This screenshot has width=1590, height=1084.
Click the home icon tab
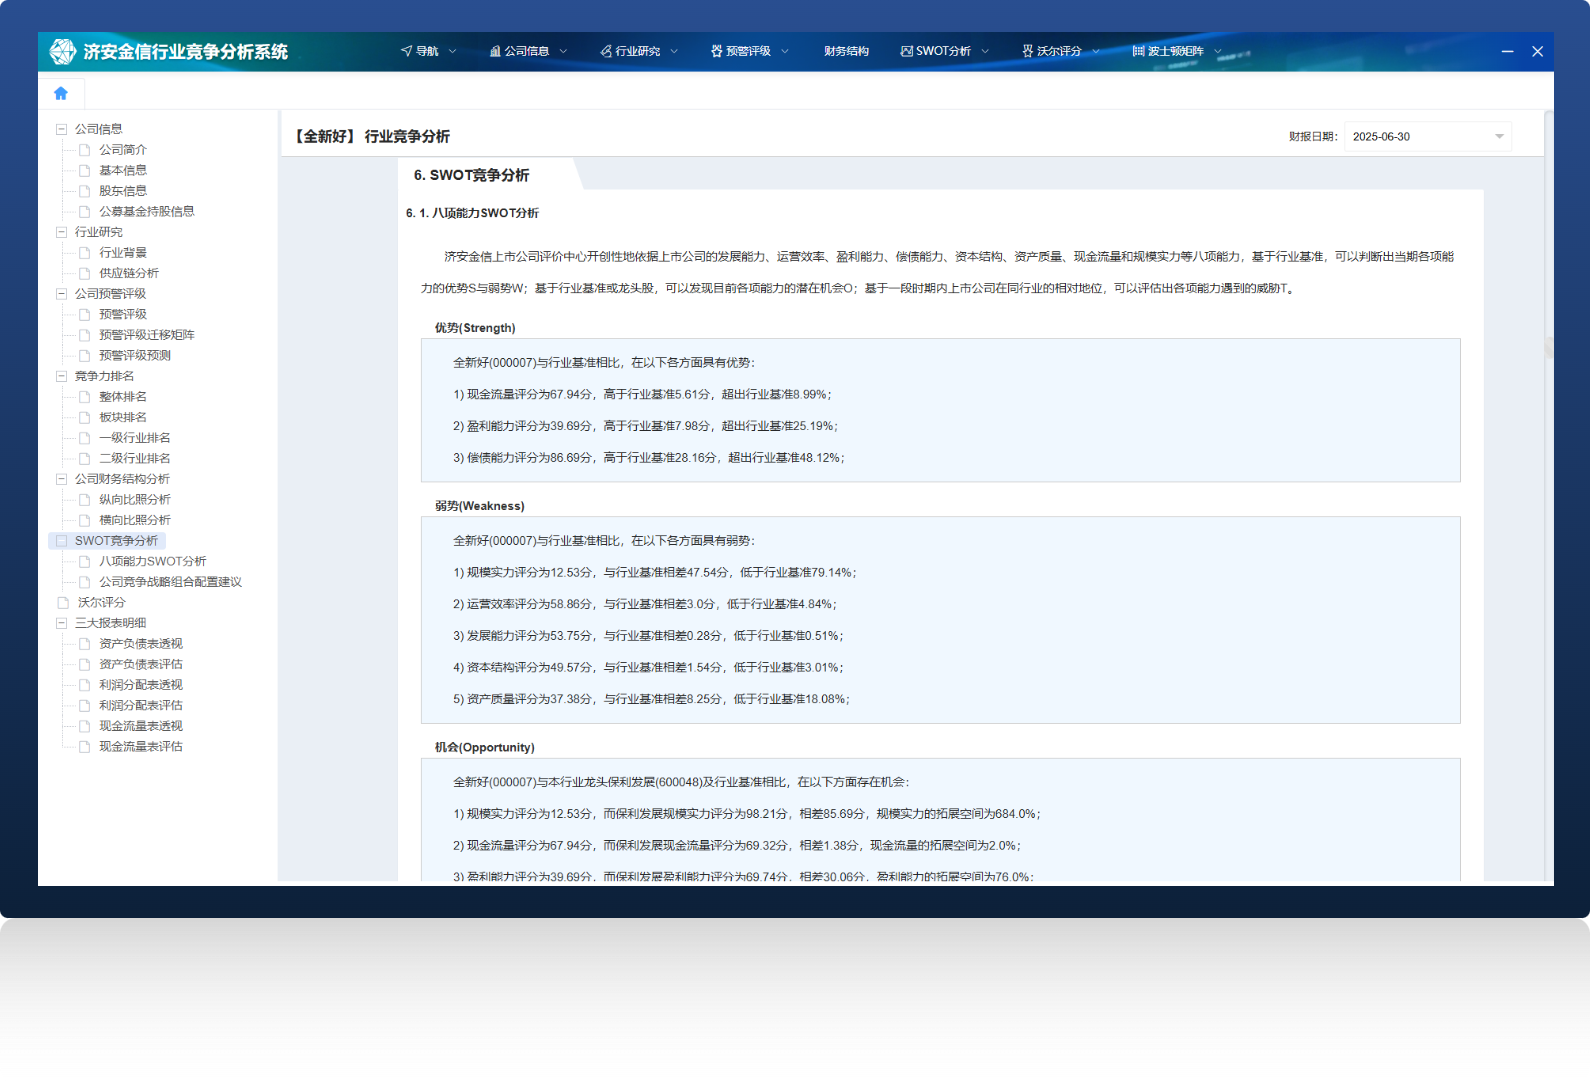(x=61, y=93)
